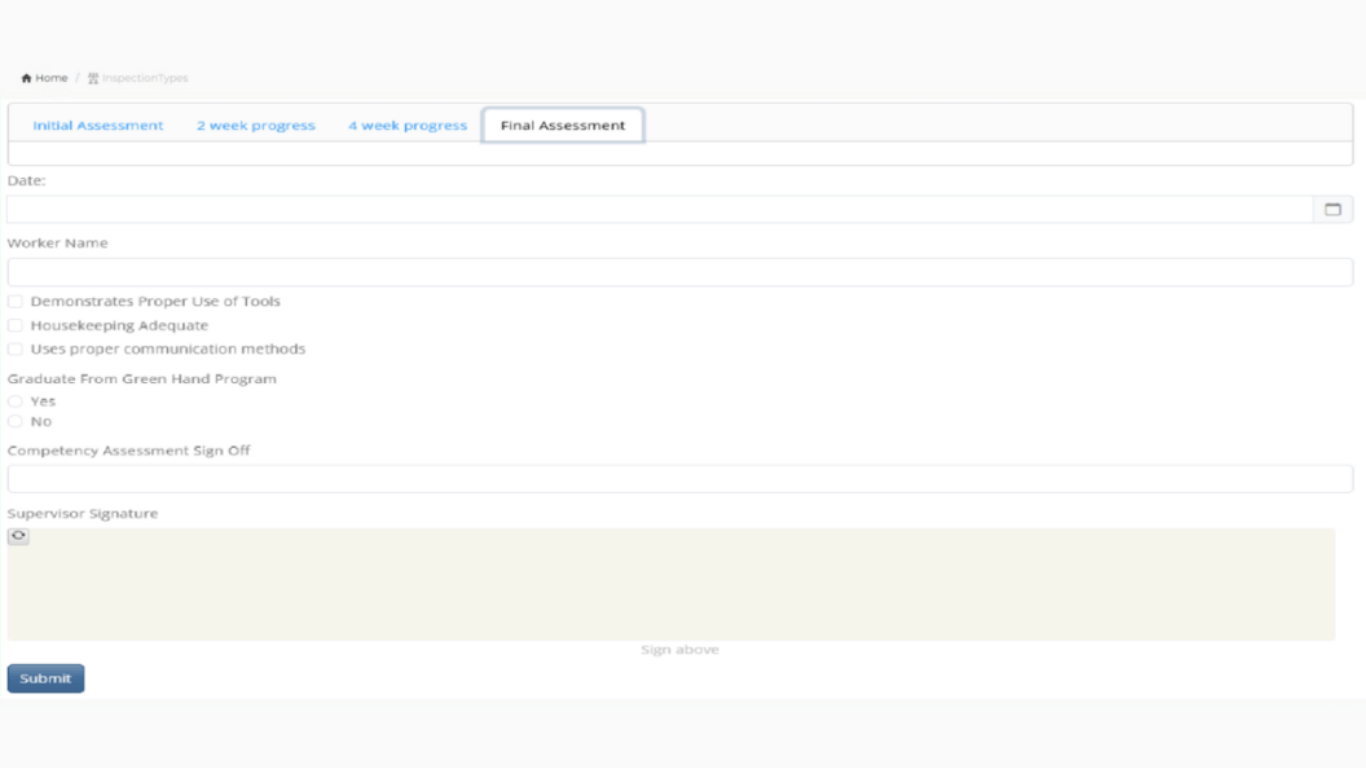
Task: Click the icon beside InspectionTypes breadcrumb
Action: 93,78
